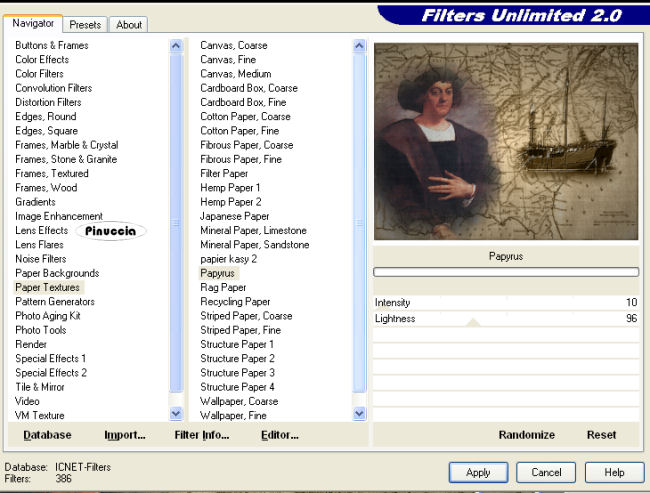Open Help for Filters Unlimited
The image size is (650, 493).
(614, 472)
